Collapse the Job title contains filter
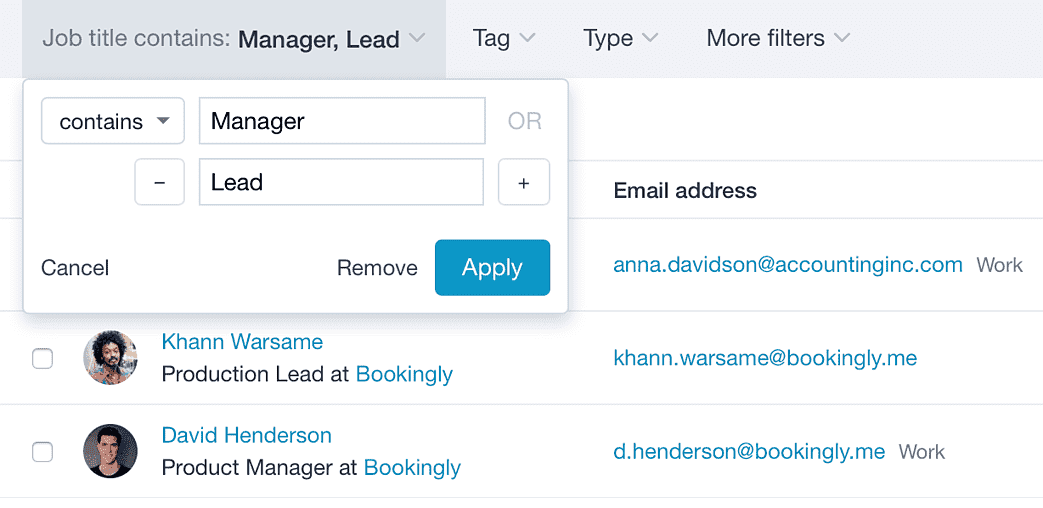 [233, 39]
